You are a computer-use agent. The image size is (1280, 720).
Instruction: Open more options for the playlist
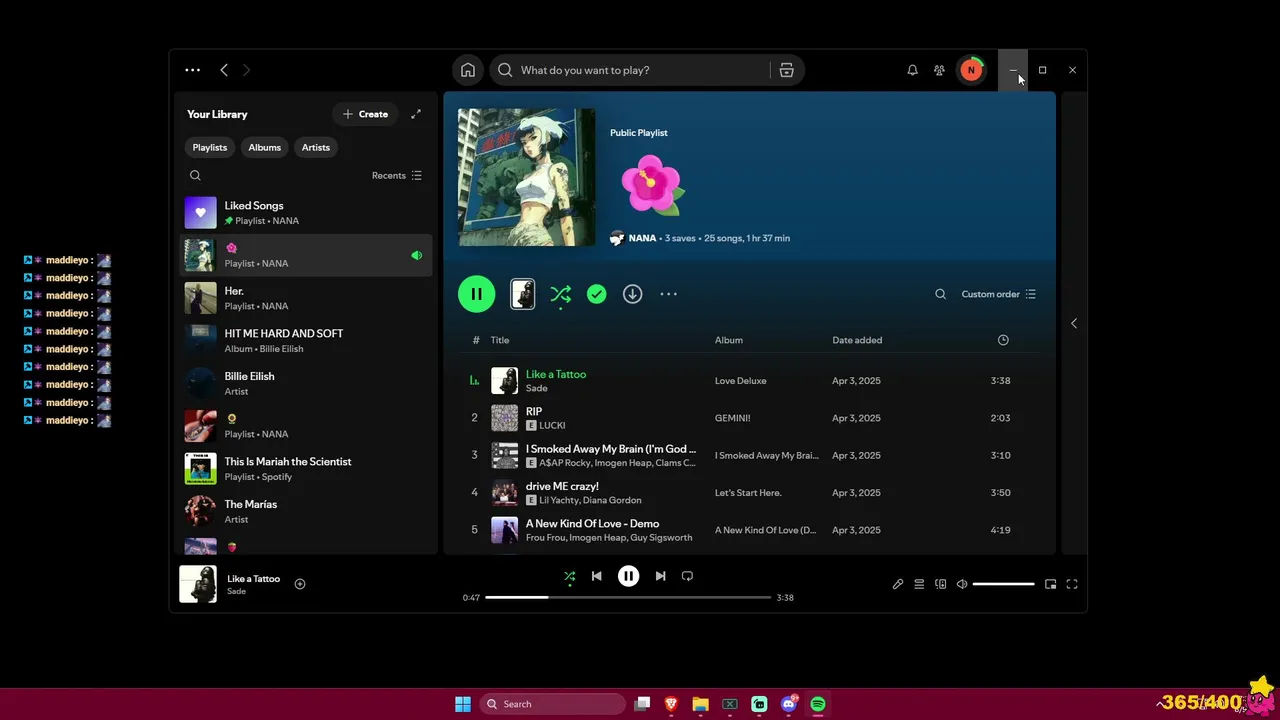[669, 294]
